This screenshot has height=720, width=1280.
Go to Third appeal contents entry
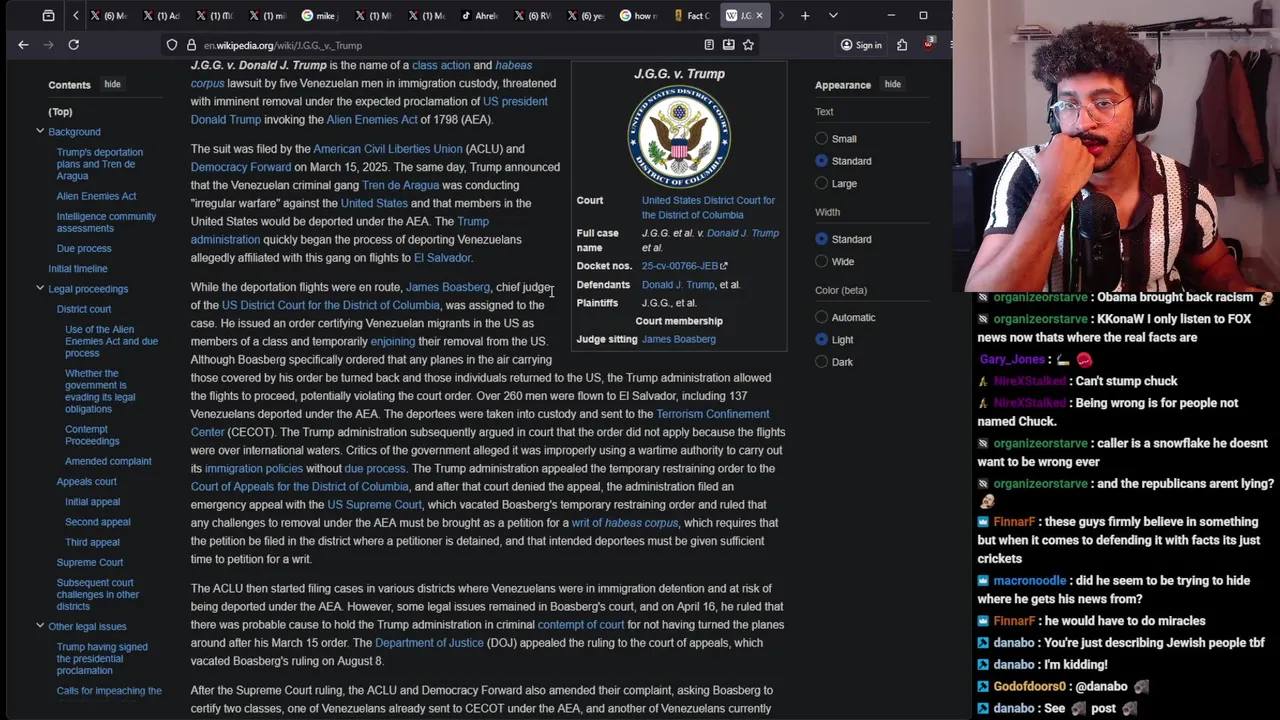[92, 543]
